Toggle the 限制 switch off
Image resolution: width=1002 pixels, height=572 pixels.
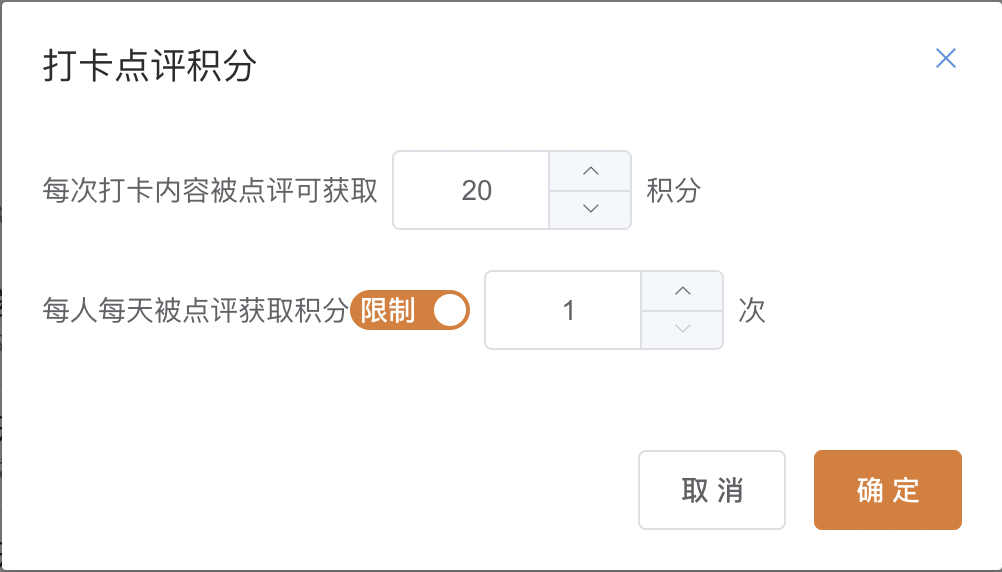click(410, 311)
